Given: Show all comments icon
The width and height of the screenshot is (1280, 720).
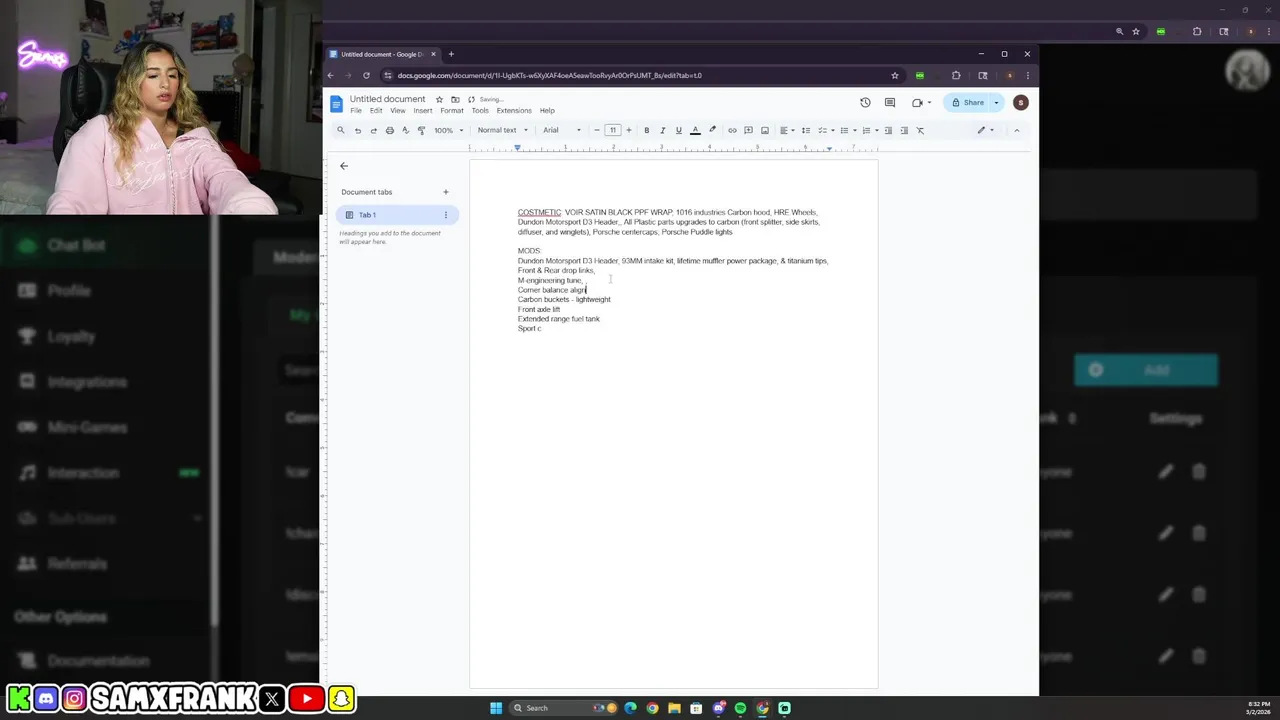Looking at the screenshot, I should click(890, 102).
